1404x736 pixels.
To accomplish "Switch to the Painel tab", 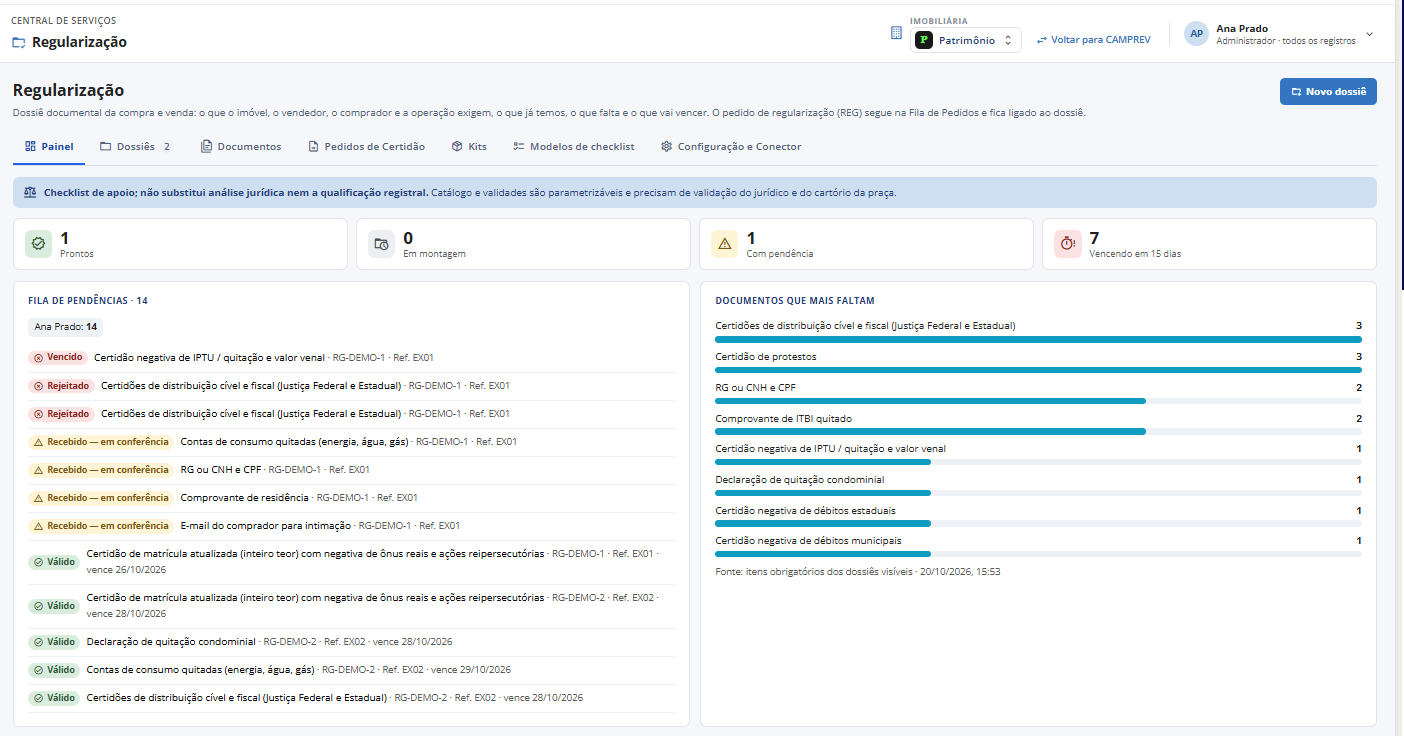I will [49, 147].
